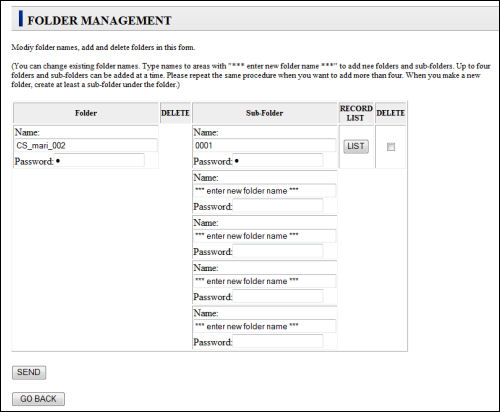This screenshot has width=500, height=412.
Task: Select first new sub-folder password field
Action: click(278, 206)
